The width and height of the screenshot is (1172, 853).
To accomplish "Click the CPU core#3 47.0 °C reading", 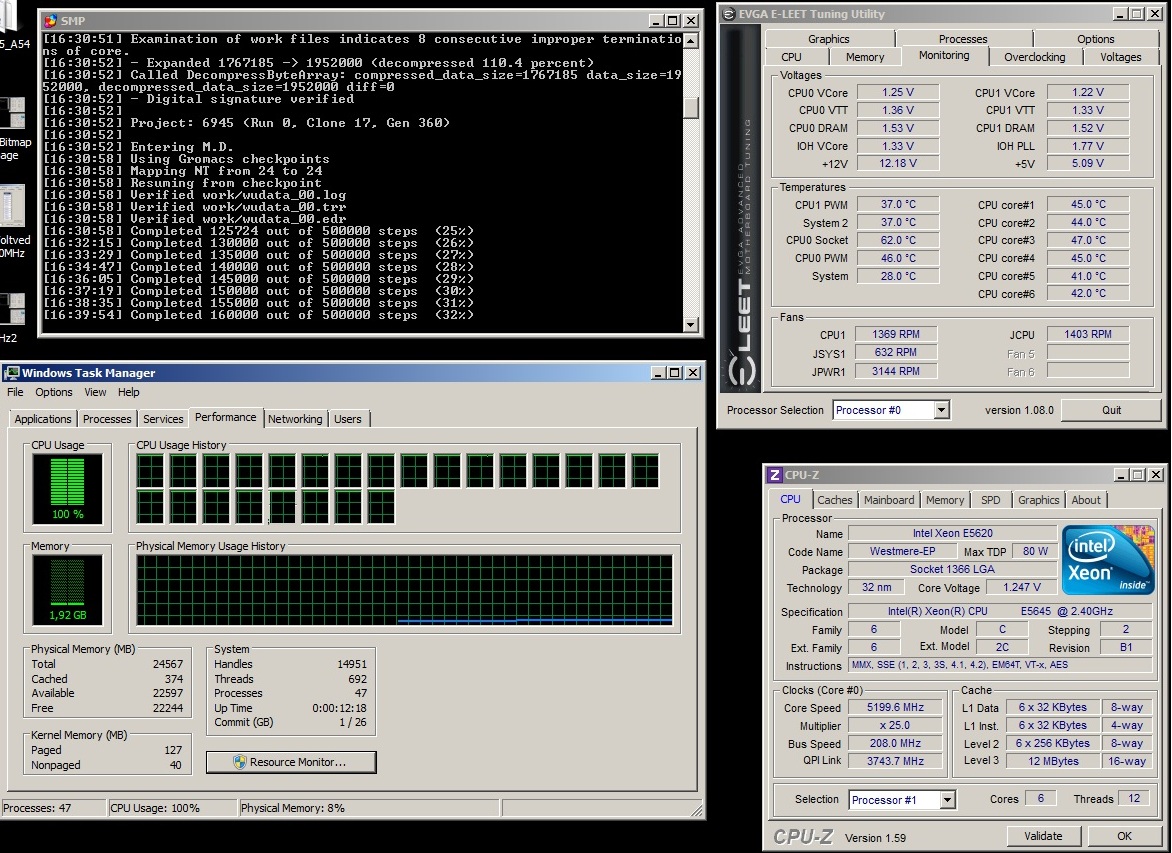I will click(x=1088, y=240).
